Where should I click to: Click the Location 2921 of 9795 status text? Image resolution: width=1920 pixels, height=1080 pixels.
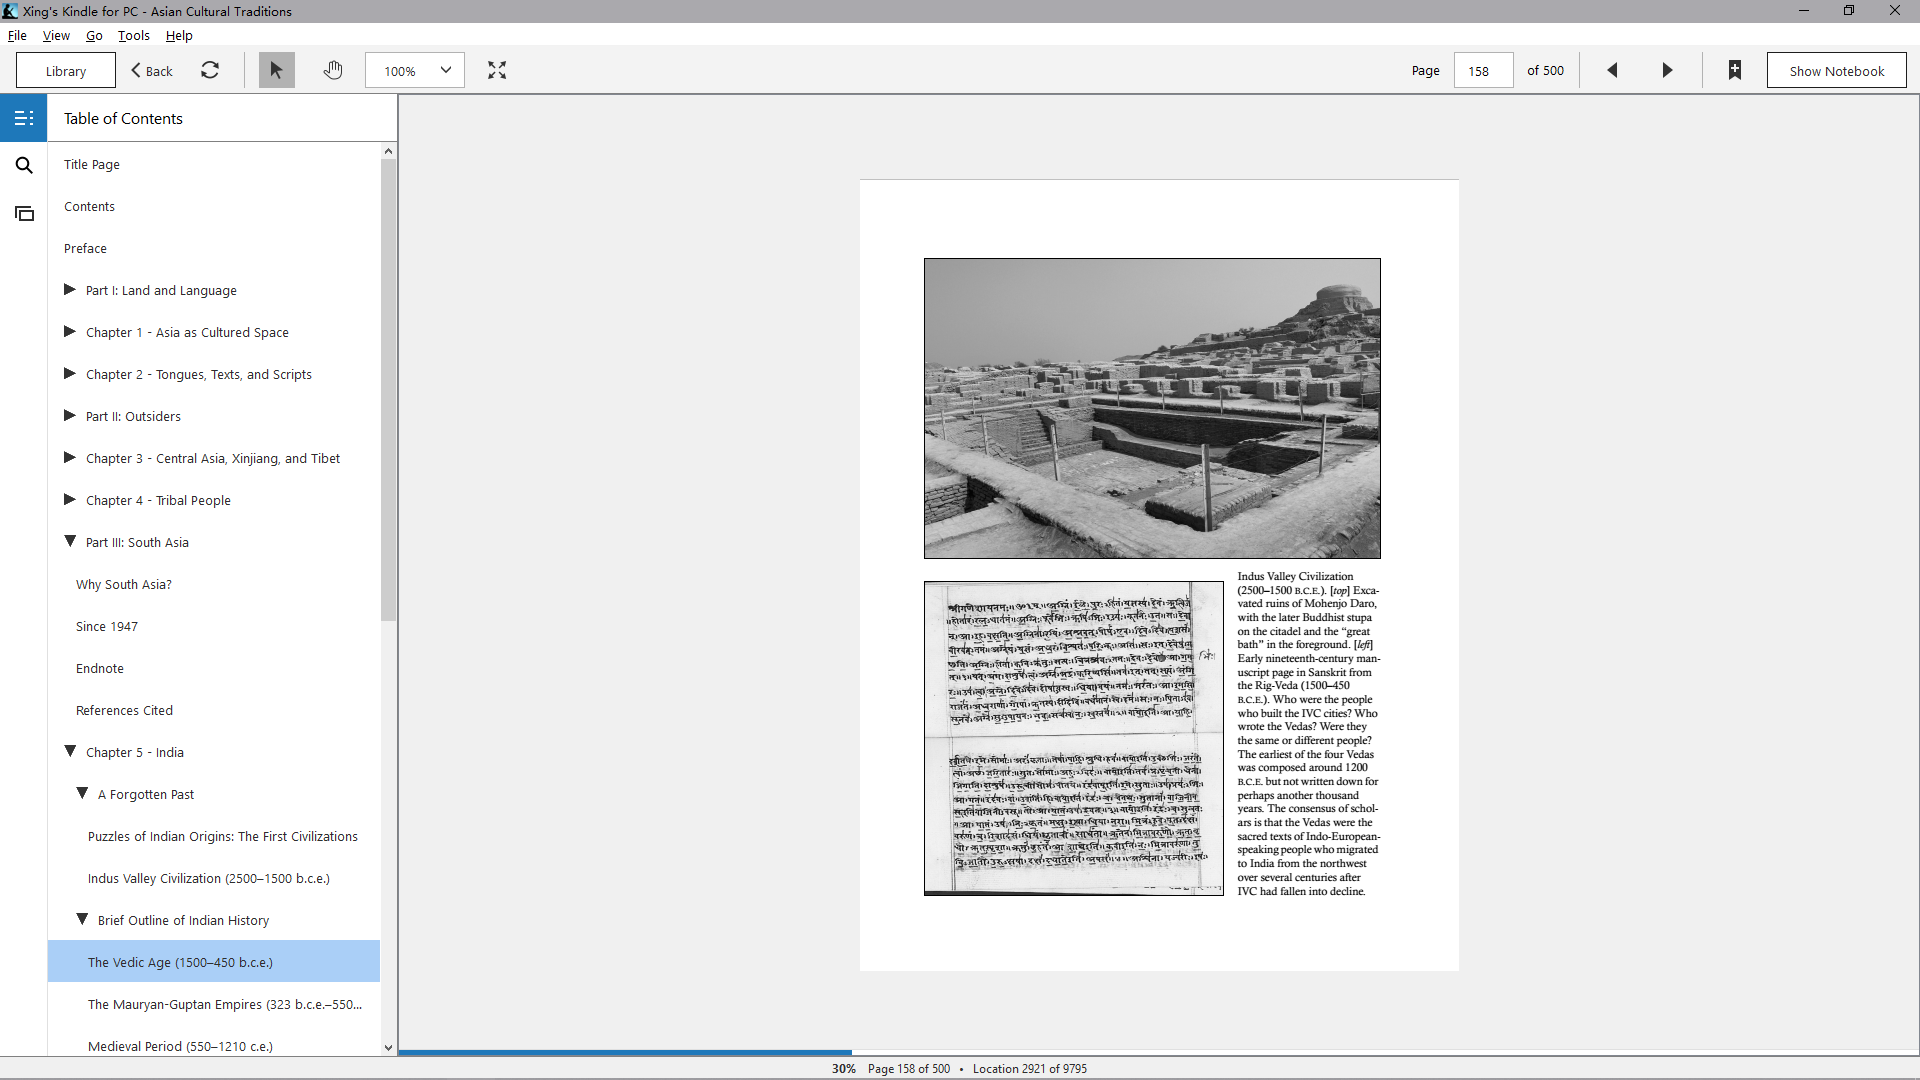[x=1029, y=1068]
